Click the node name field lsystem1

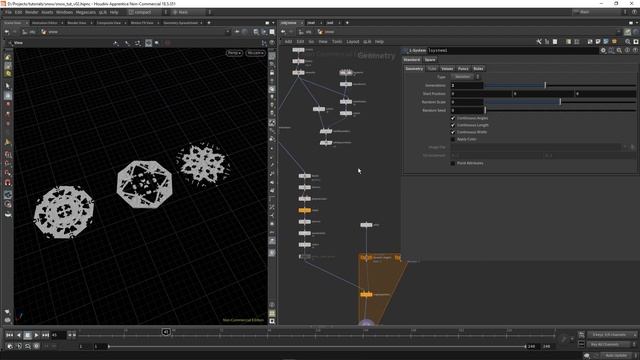pos(513,51)
